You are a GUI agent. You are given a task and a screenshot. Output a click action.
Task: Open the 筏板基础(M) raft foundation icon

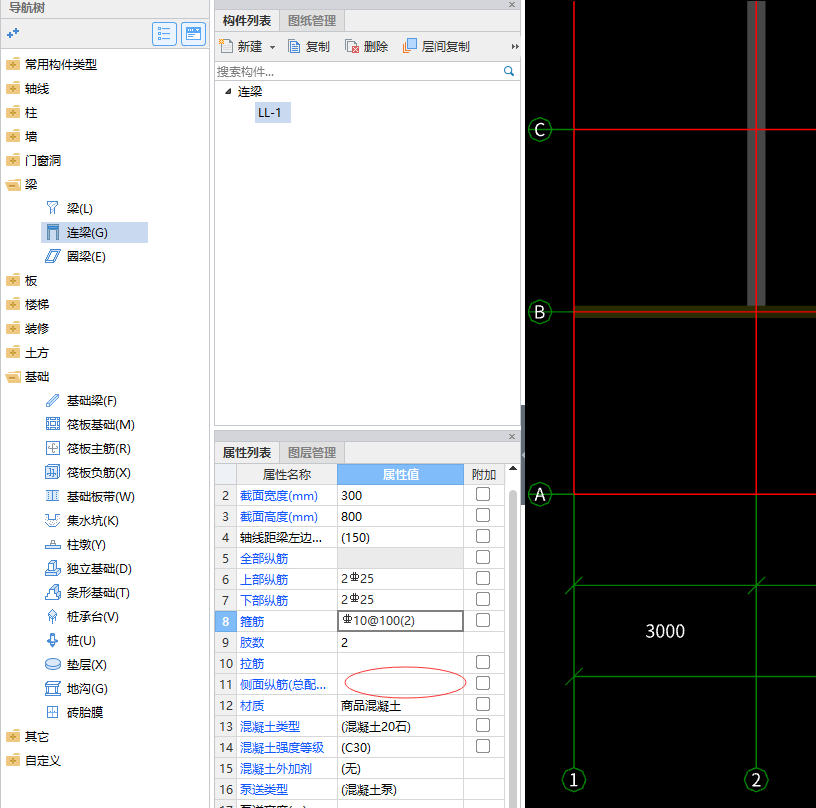point(53,424)
